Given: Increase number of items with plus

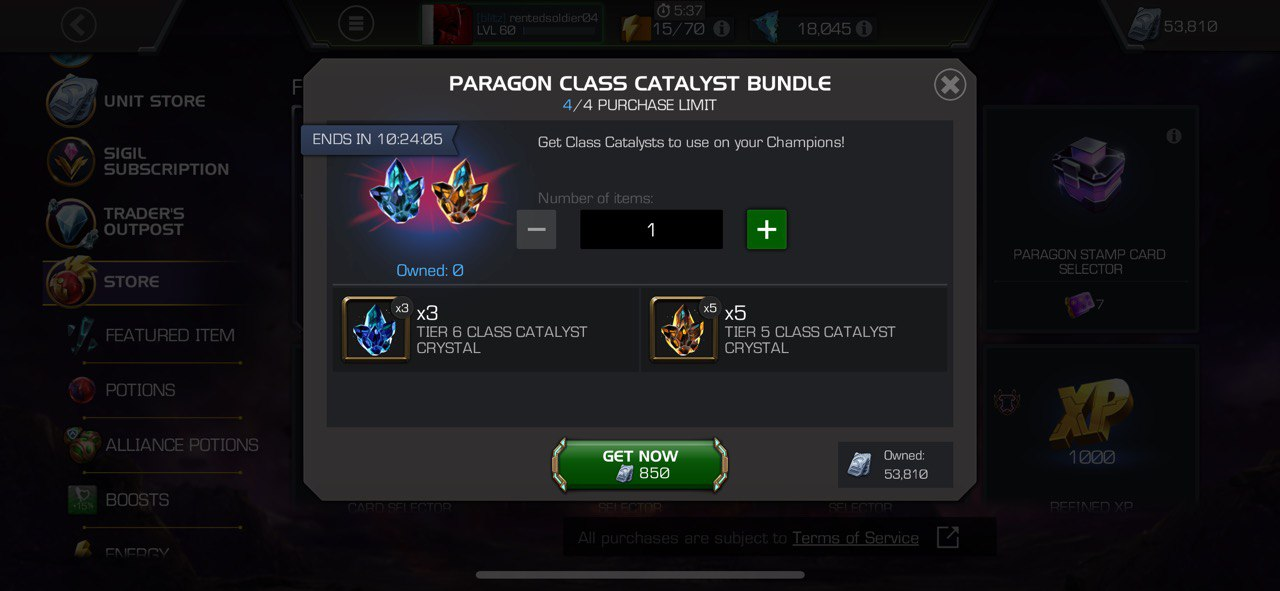Looking at the screenshot, I should click(x=766, y=229).
